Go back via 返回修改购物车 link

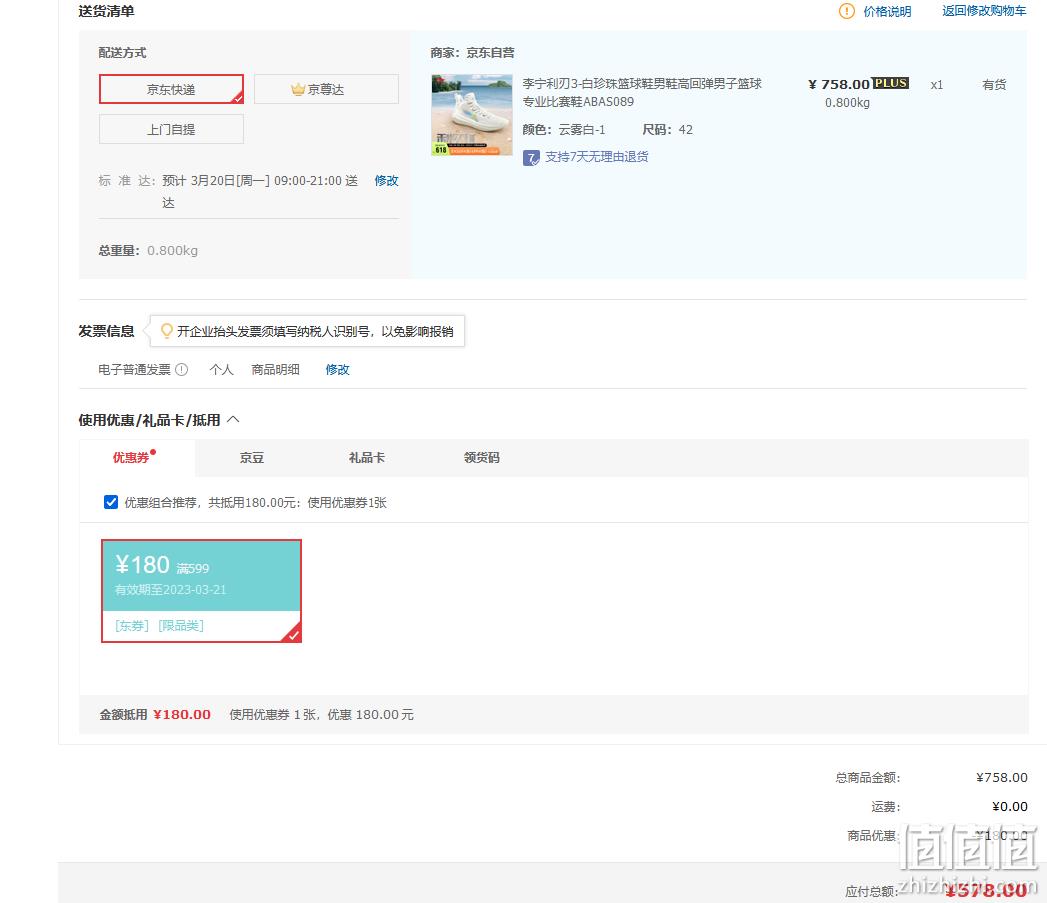pyautogui.click(x=984, y=11)
